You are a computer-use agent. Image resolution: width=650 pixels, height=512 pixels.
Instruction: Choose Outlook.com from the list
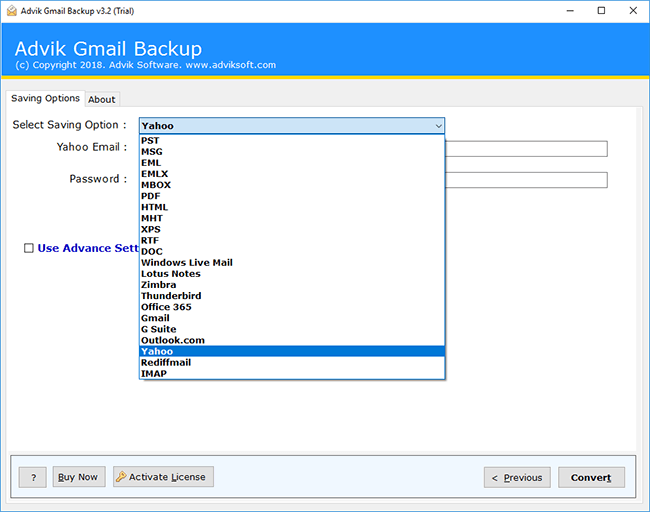pyautogui.click(x=292, y=340)
